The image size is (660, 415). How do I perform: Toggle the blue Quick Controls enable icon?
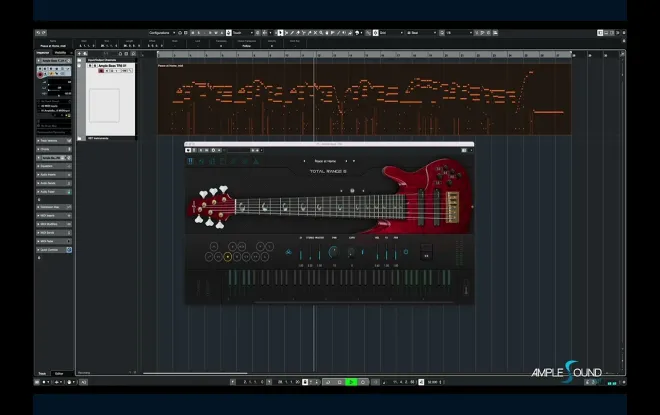[x=69, y=250]
